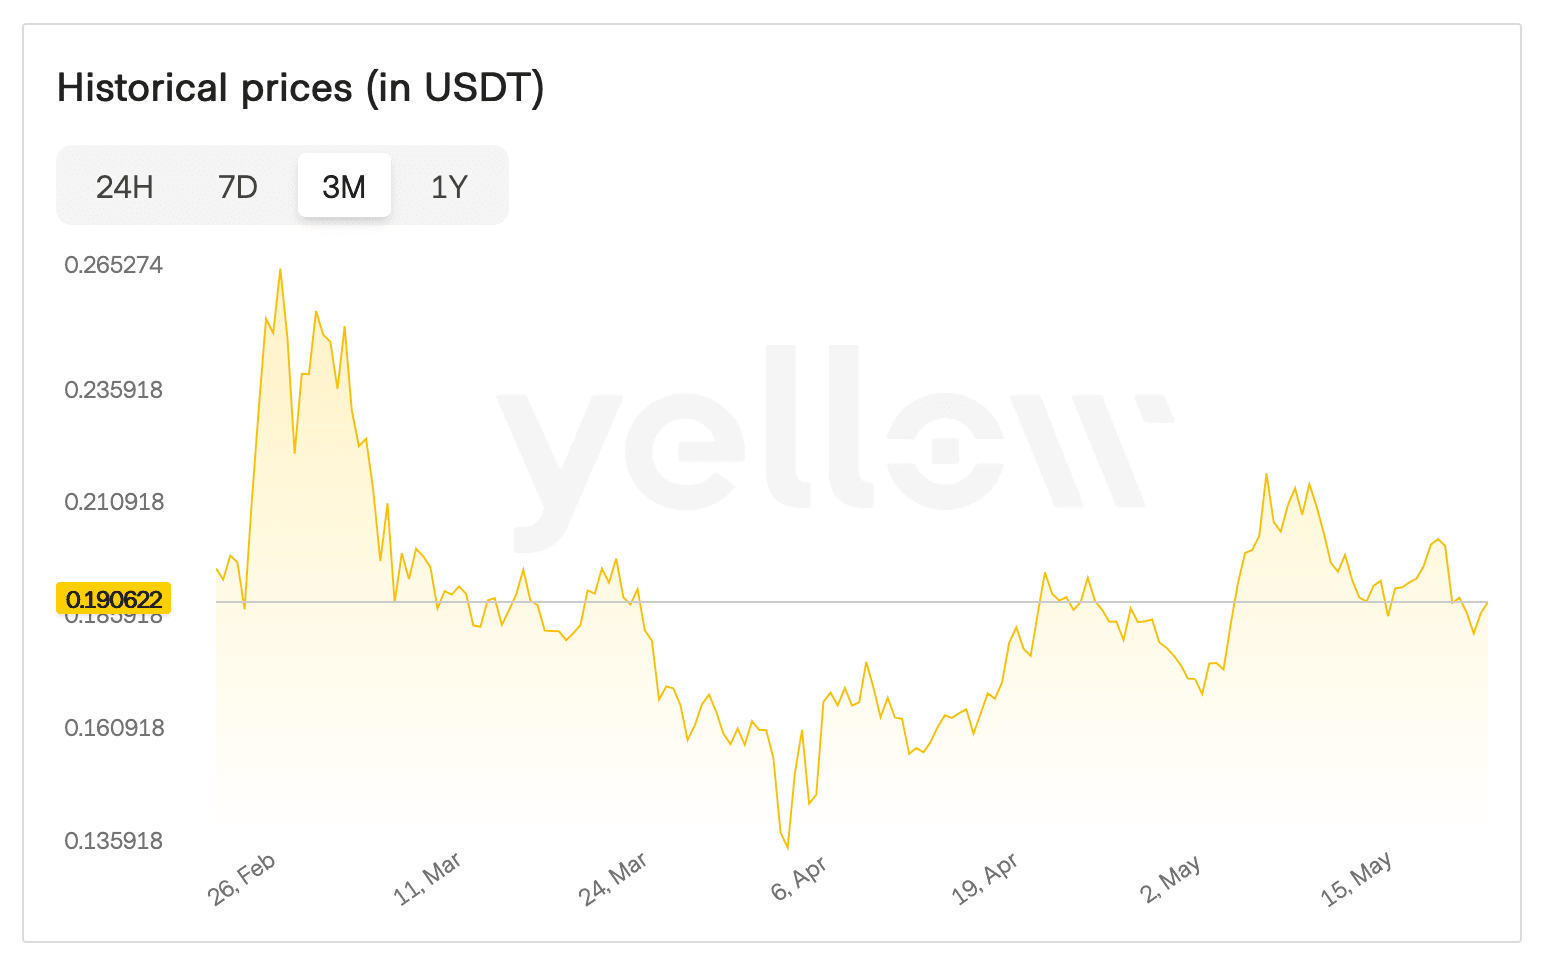1546x966 pixels.
Task: Click the highest price peak on the chart
Action: coord(280,269)
